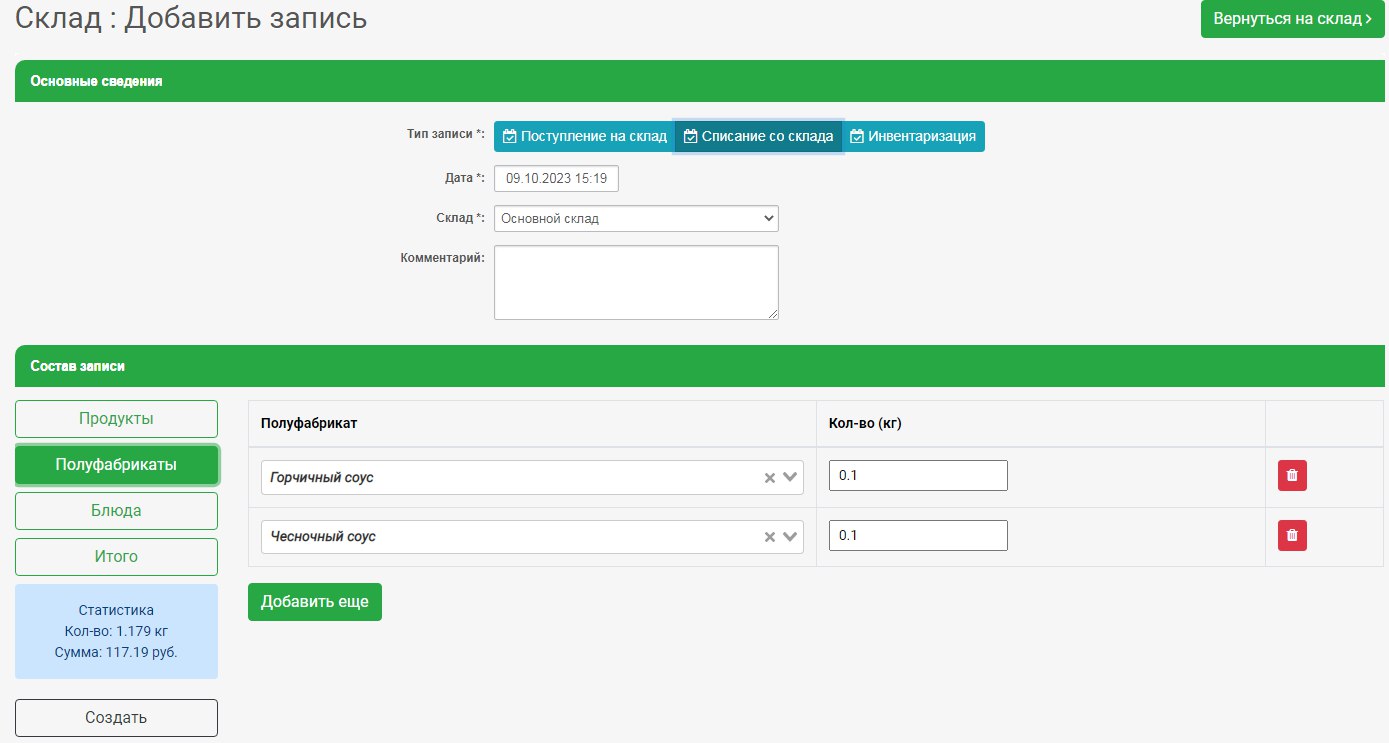The image size is (1389, 743).
Task: Expand the Горчичный соус dropdown arrow
Action: click(790, 478)
